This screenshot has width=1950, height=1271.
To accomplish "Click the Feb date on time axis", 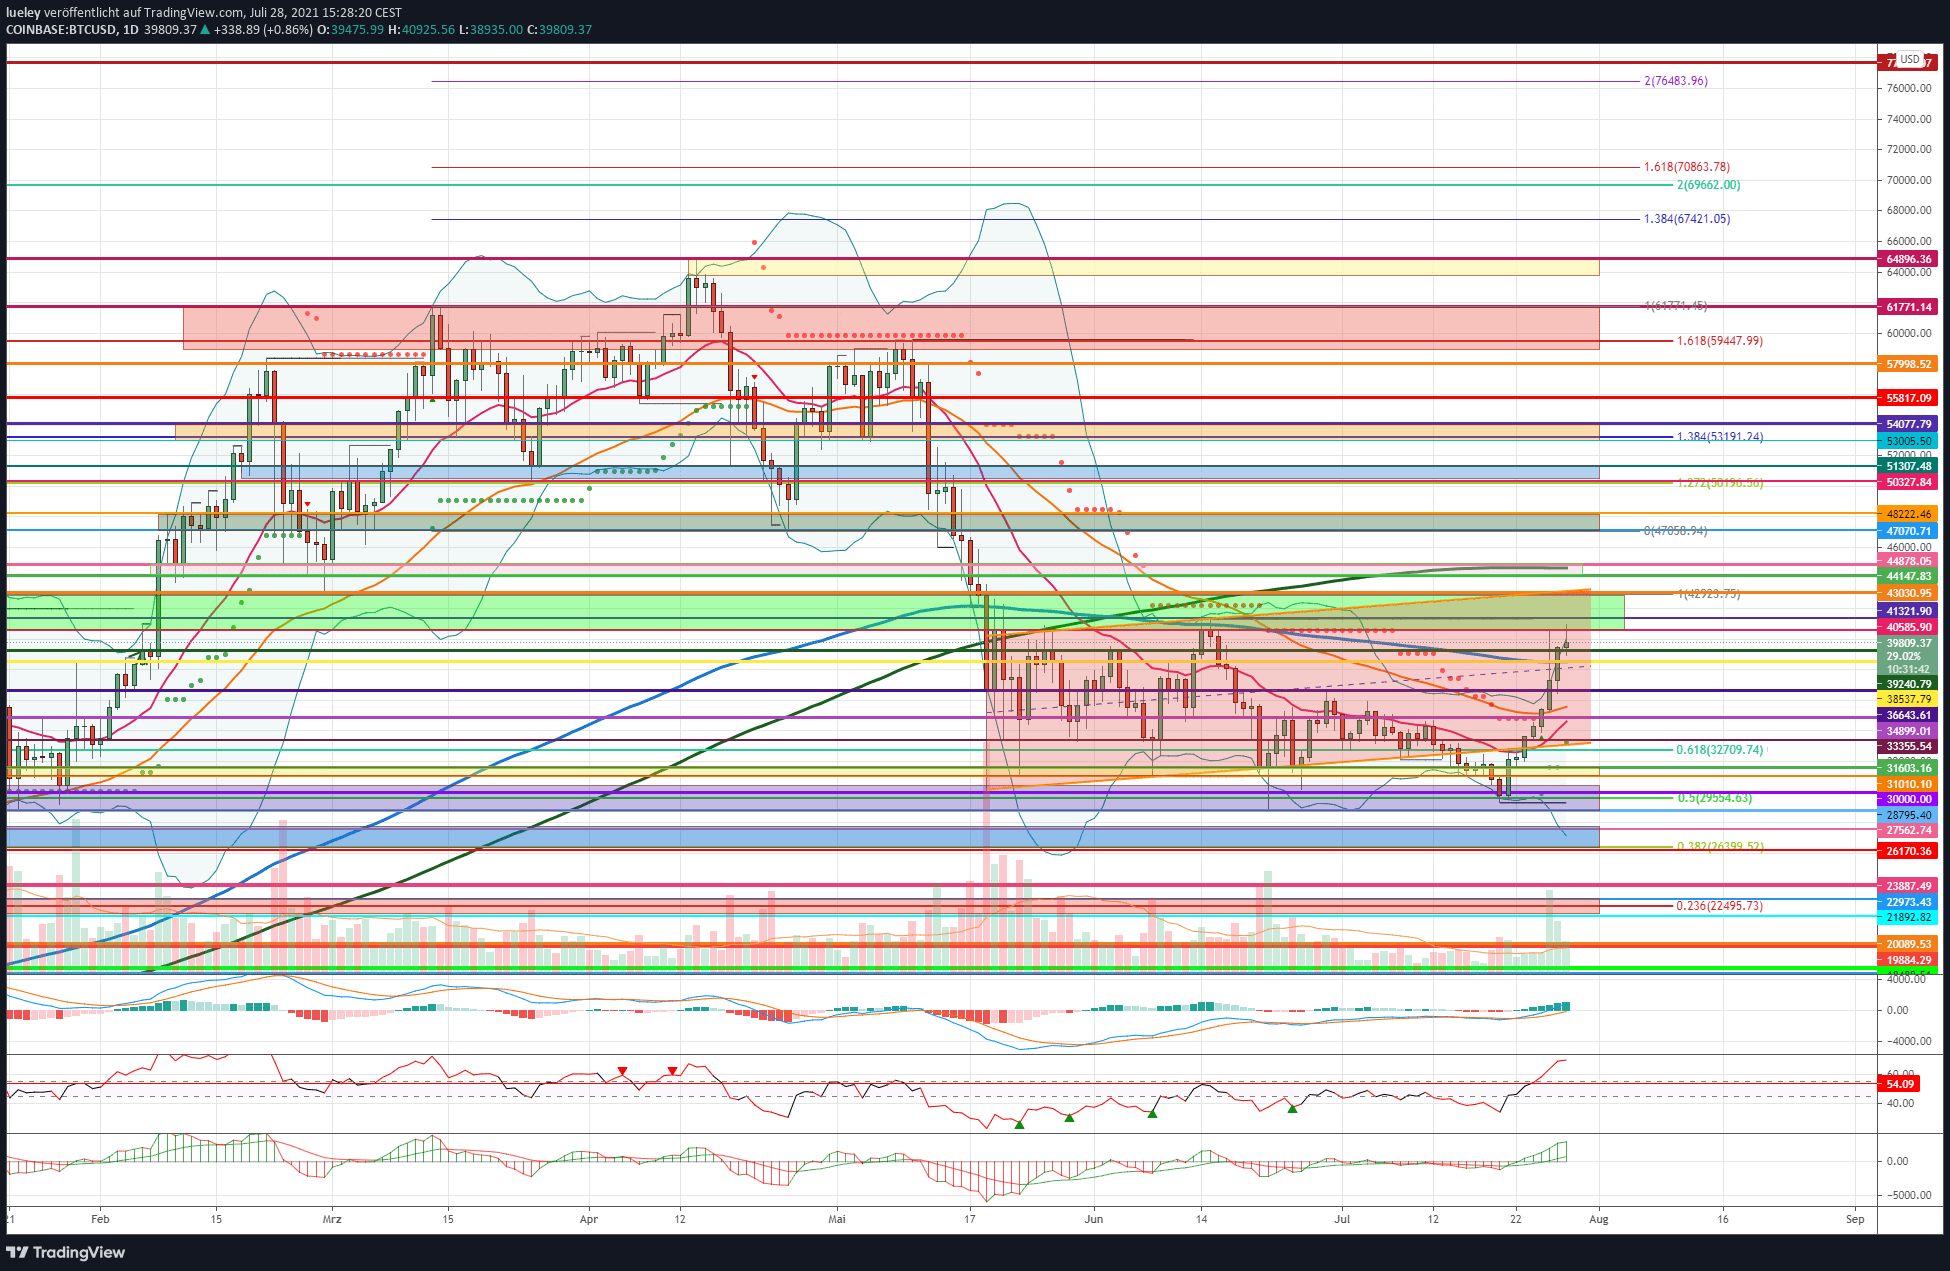I will point(100,1219).
